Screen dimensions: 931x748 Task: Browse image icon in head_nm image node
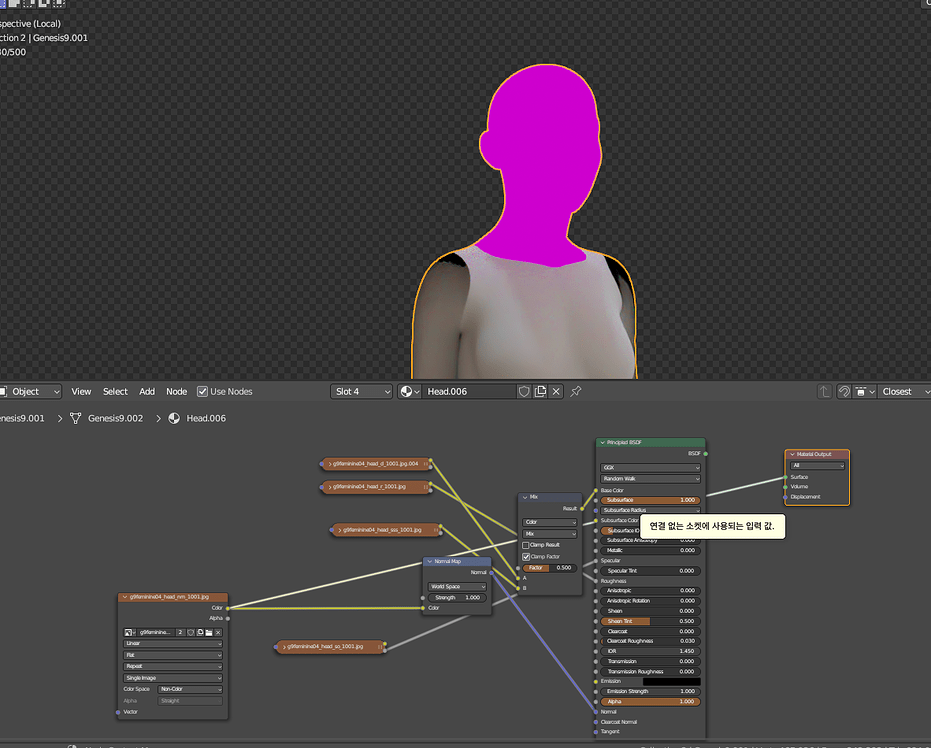129,633
